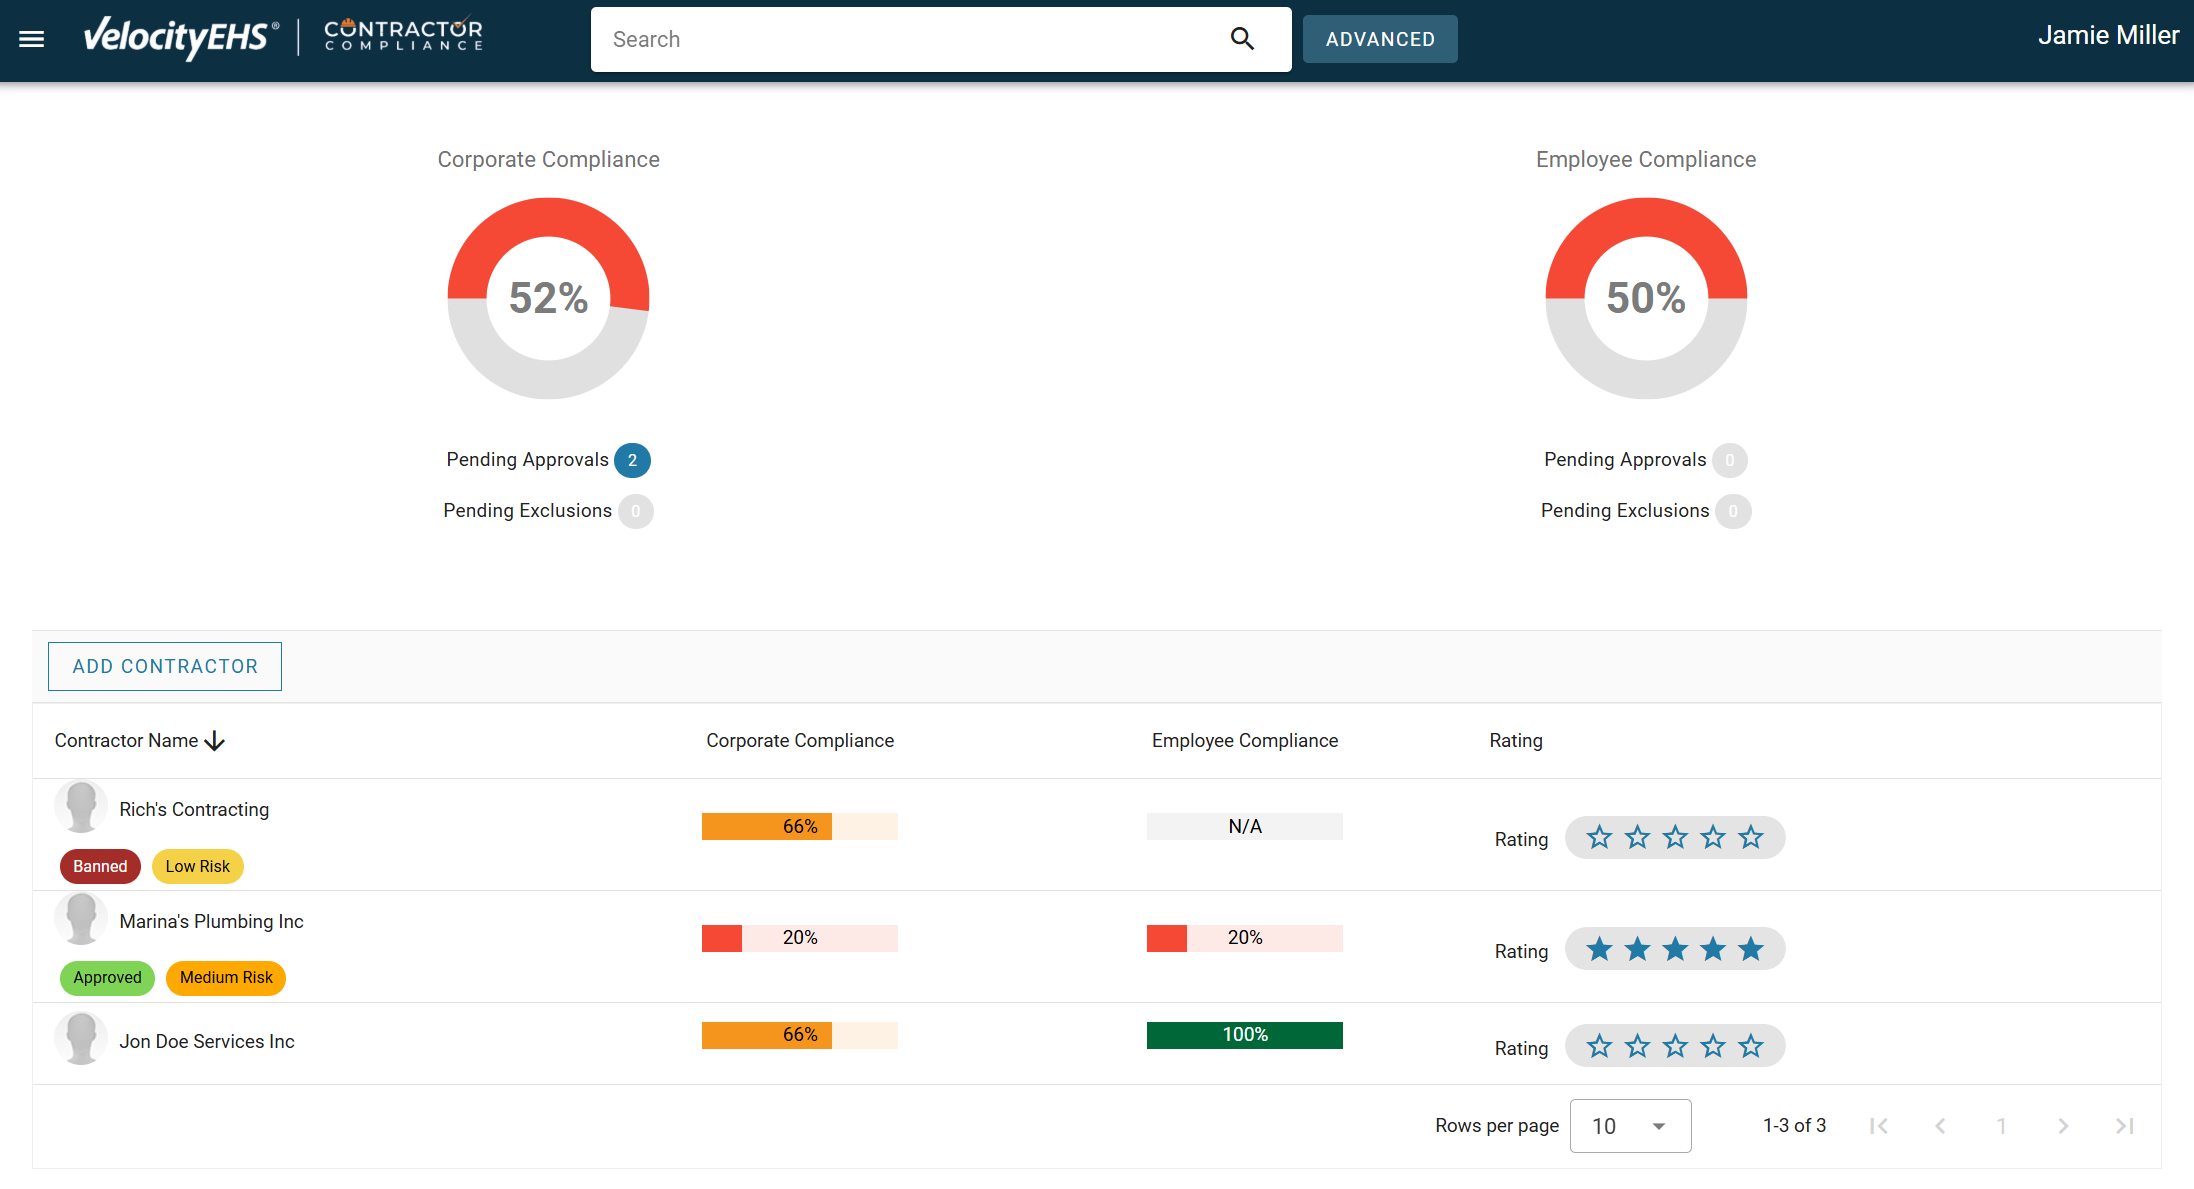Rate Rich's Contracting five stars
The height and width of the screenshot is (1189, 2194).
tap(1751, 837)
